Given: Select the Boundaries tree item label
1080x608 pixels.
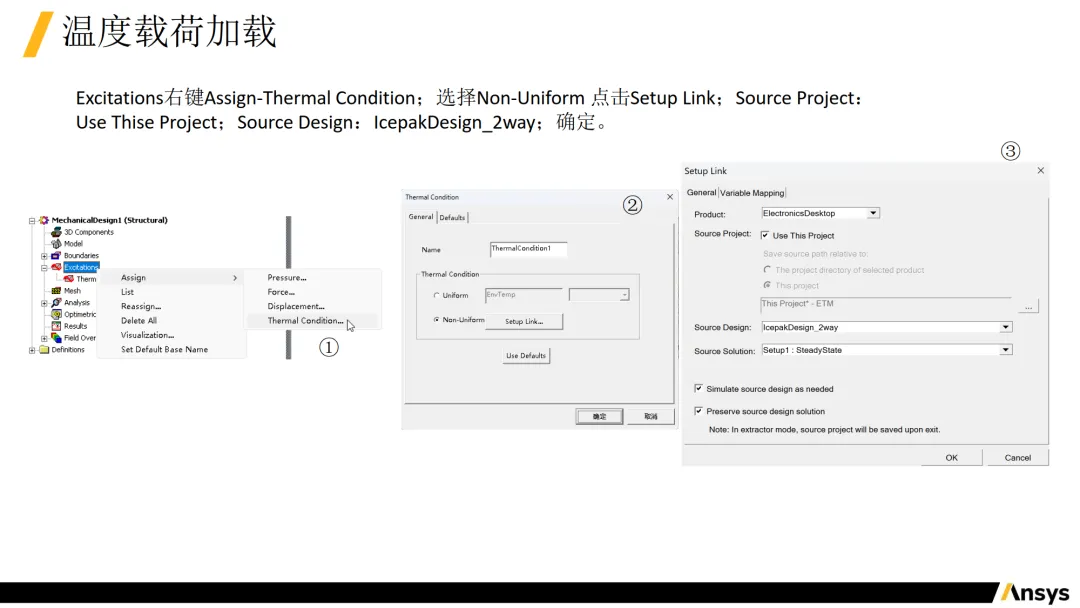Looking at the screenshot, I should [x=81, y=255].
